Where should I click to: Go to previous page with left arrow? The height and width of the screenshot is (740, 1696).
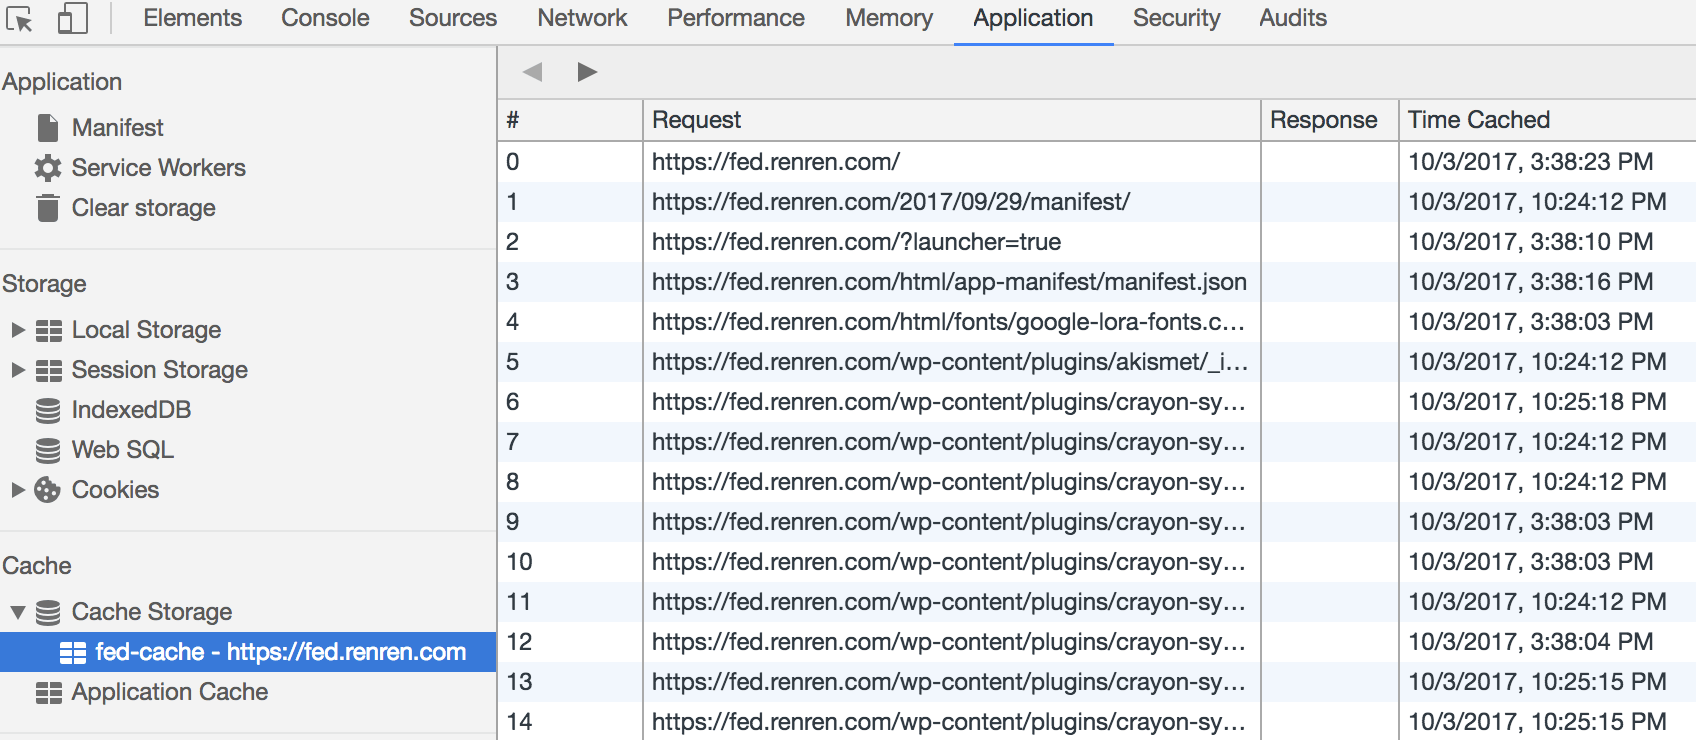tap(533, 72)
